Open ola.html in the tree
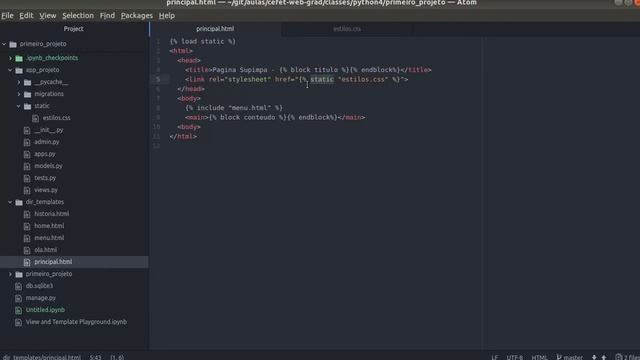Image resolution: width=640 pixels, height=360 pixels. click(45, 250)
